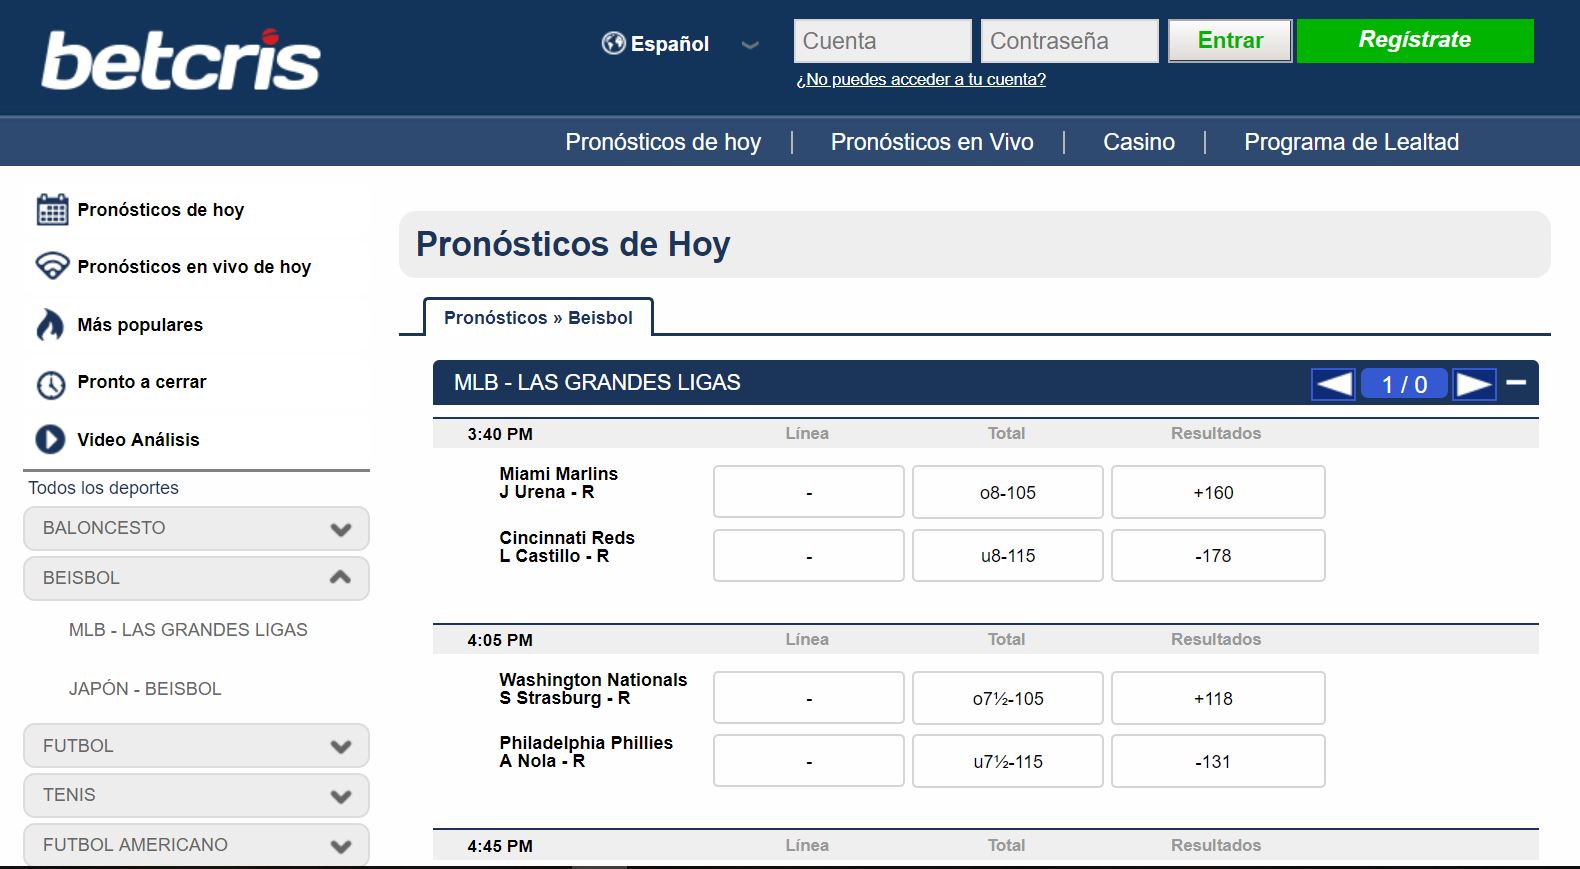Click the clock icon for Pronto a cerrar
The width and height of the screenshot is (1580, 869).
click(x=51, y=384)
